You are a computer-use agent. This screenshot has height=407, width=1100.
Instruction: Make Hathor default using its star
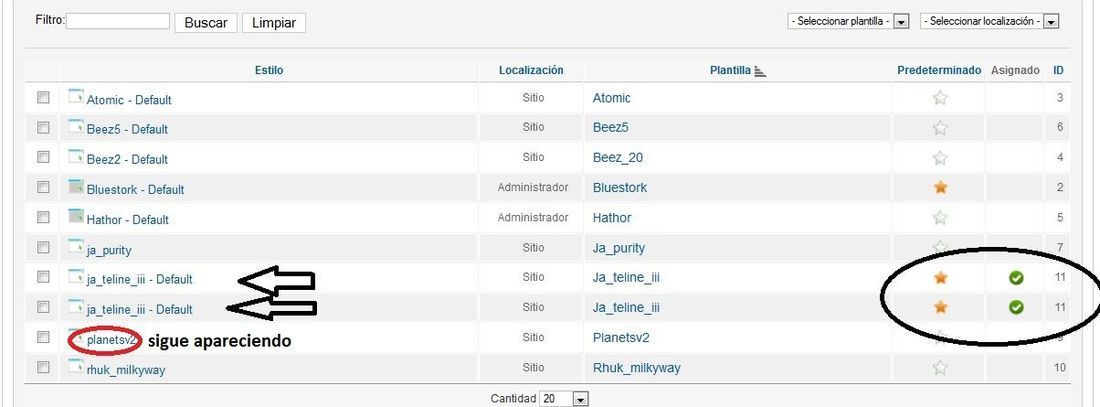tap(940, 218)
